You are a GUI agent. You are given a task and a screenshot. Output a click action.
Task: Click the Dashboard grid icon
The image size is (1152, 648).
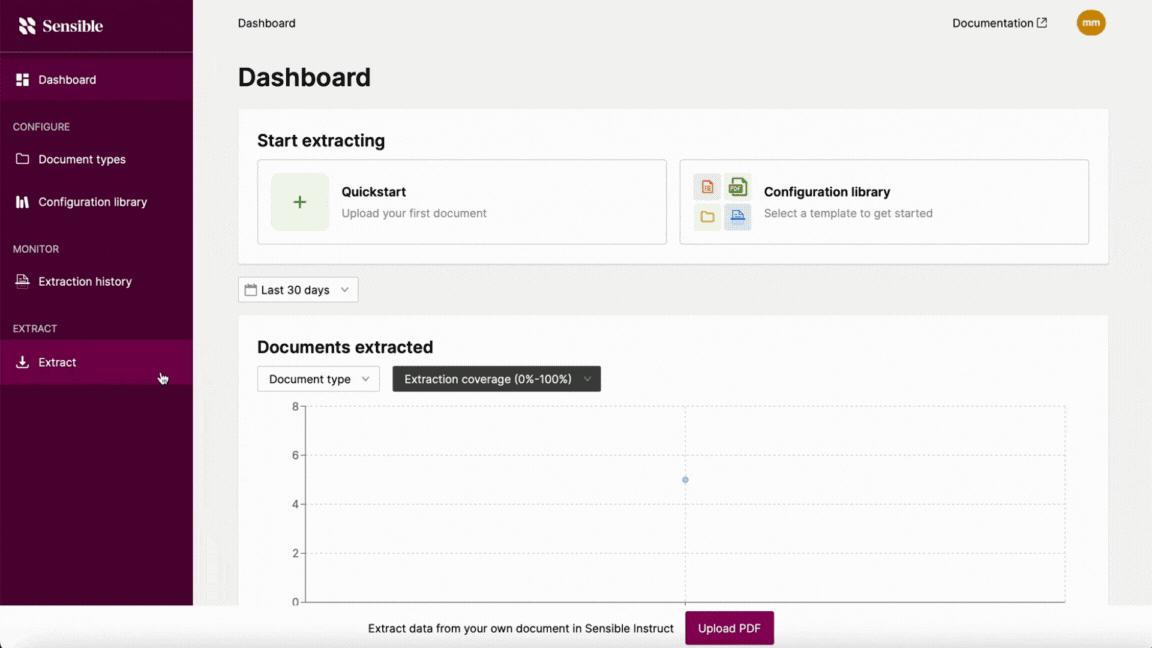[x=23, y=79]
